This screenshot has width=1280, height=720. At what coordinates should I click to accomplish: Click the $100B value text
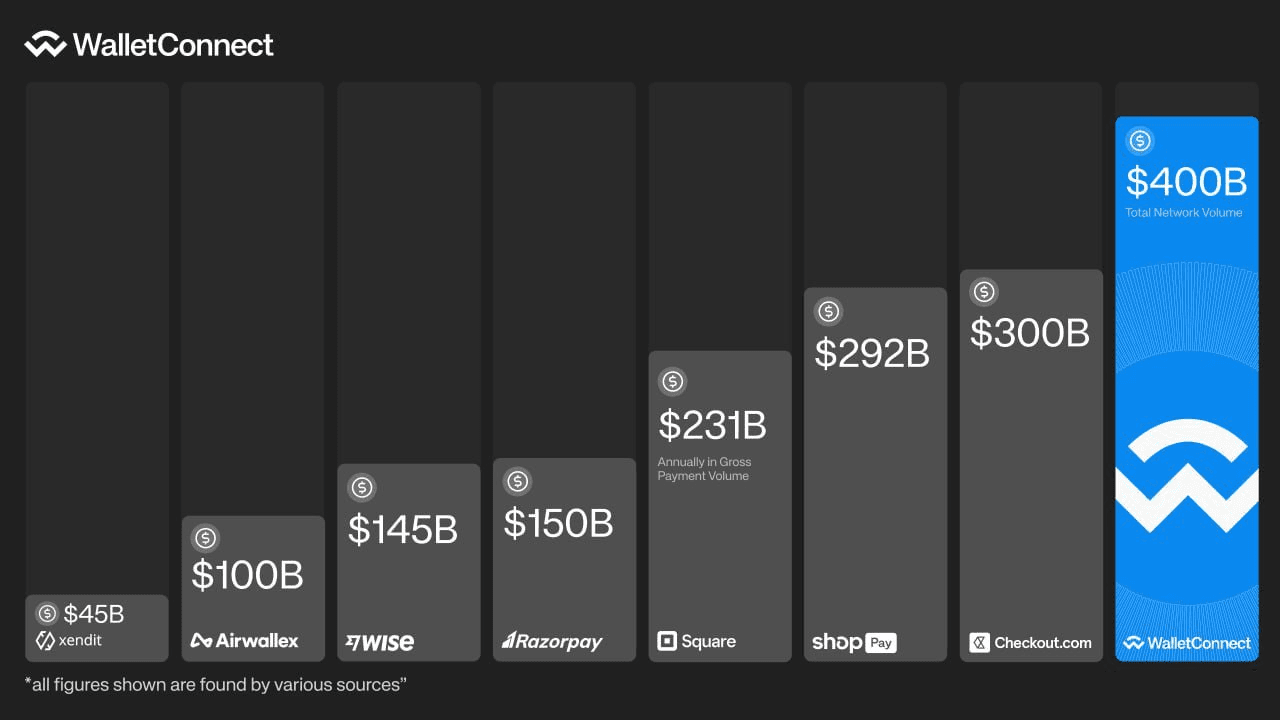tap(247, 575)
